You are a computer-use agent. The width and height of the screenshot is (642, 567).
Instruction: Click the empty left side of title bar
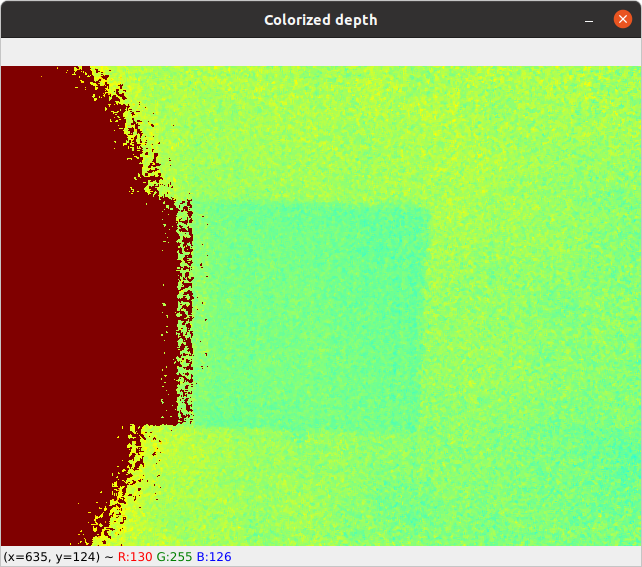click(x=100, y=20)
